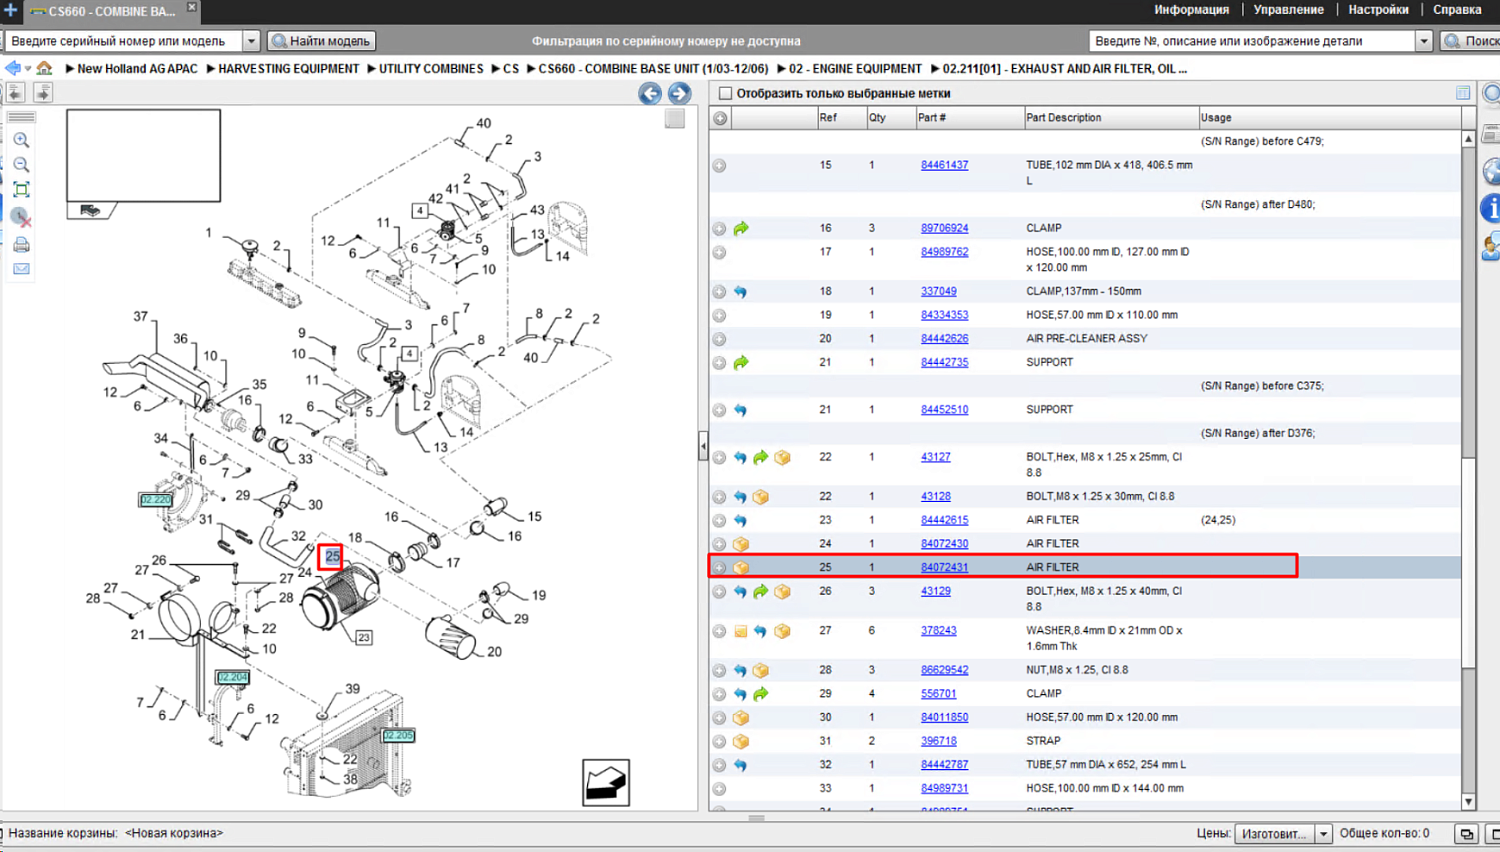Open the Справка menu
Screen dimensions: 1500x852
click(1457, 10)
